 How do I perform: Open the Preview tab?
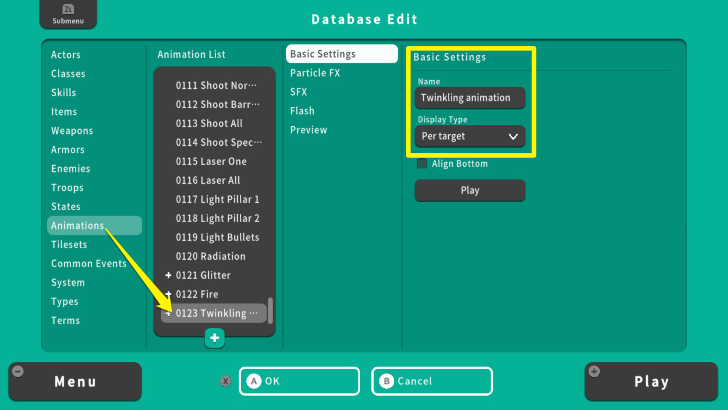309,130
